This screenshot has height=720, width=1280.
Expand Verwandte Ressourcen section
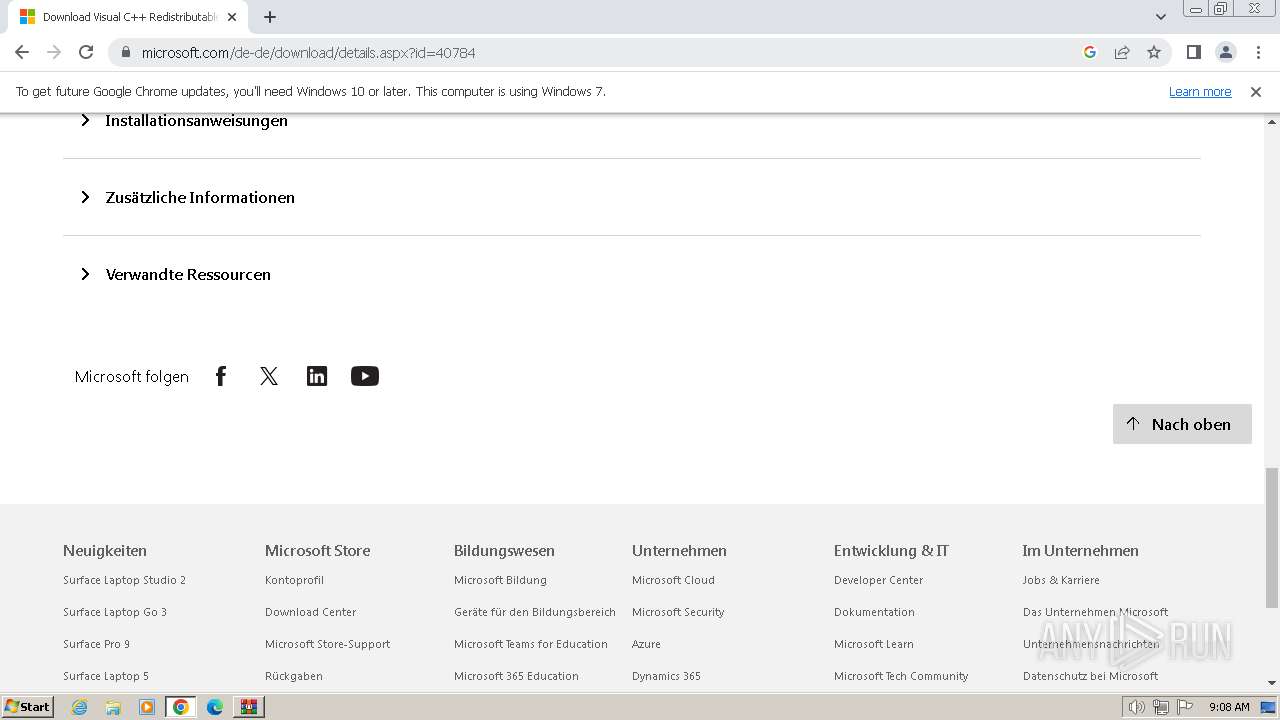point(188,274)
